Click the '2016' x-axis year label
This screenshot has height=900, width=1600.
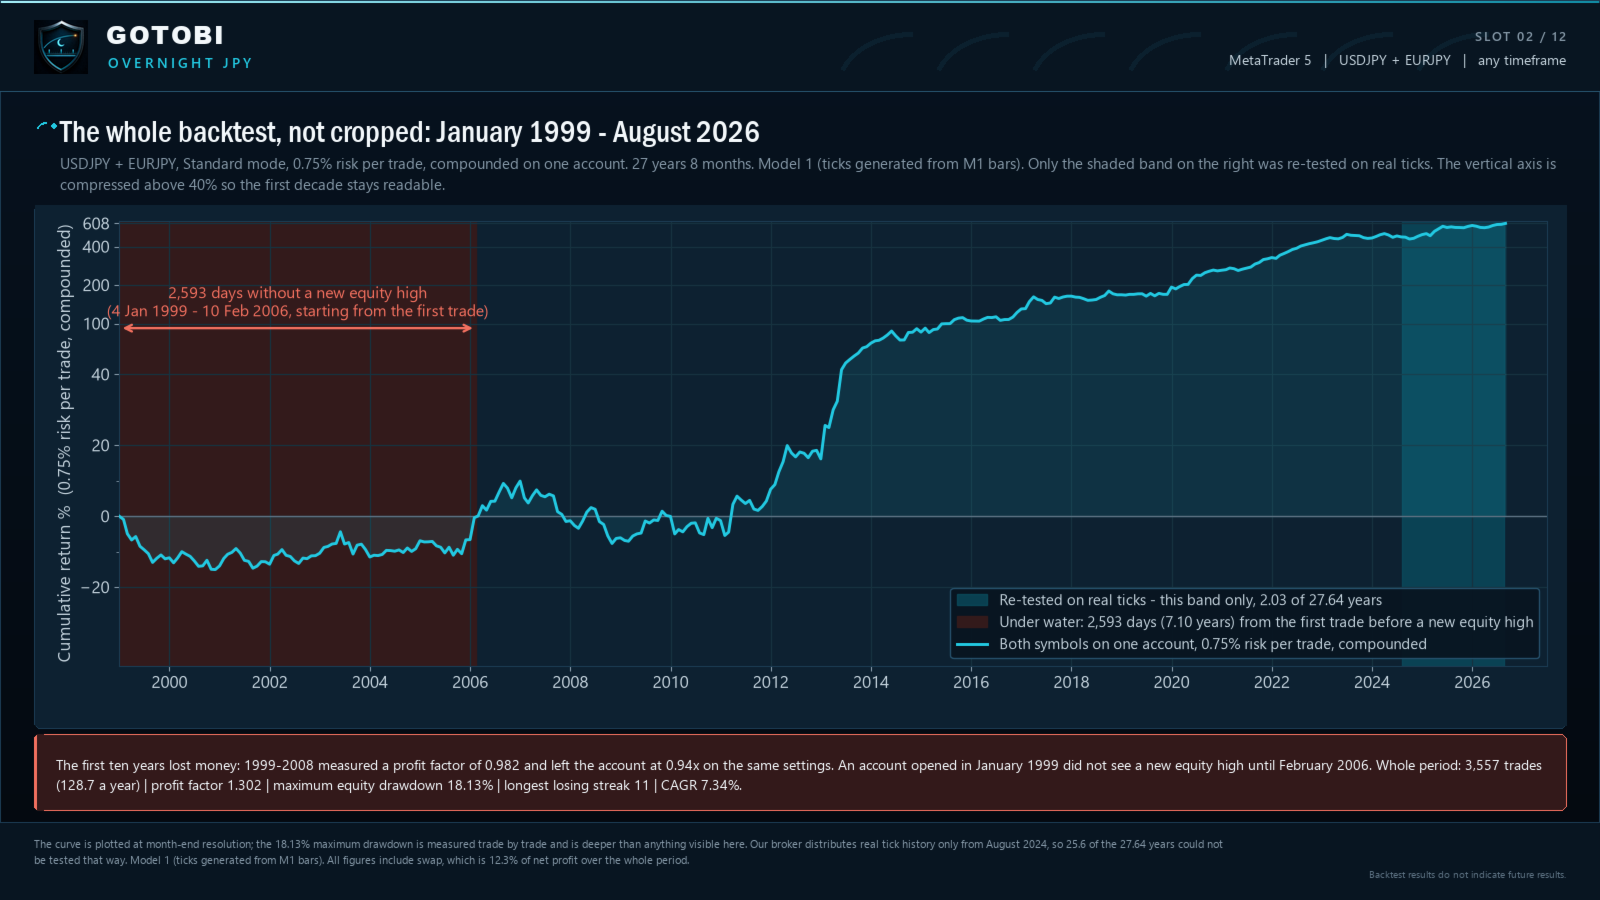point(971,682)
